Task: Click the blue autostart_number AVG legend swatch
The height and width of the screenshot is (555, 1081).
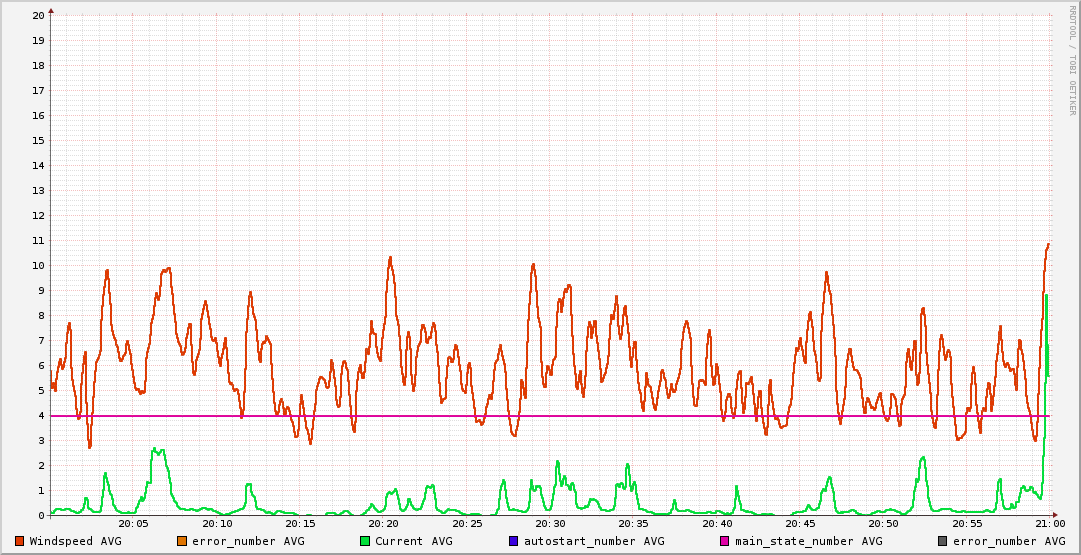Action: (513, 541)
